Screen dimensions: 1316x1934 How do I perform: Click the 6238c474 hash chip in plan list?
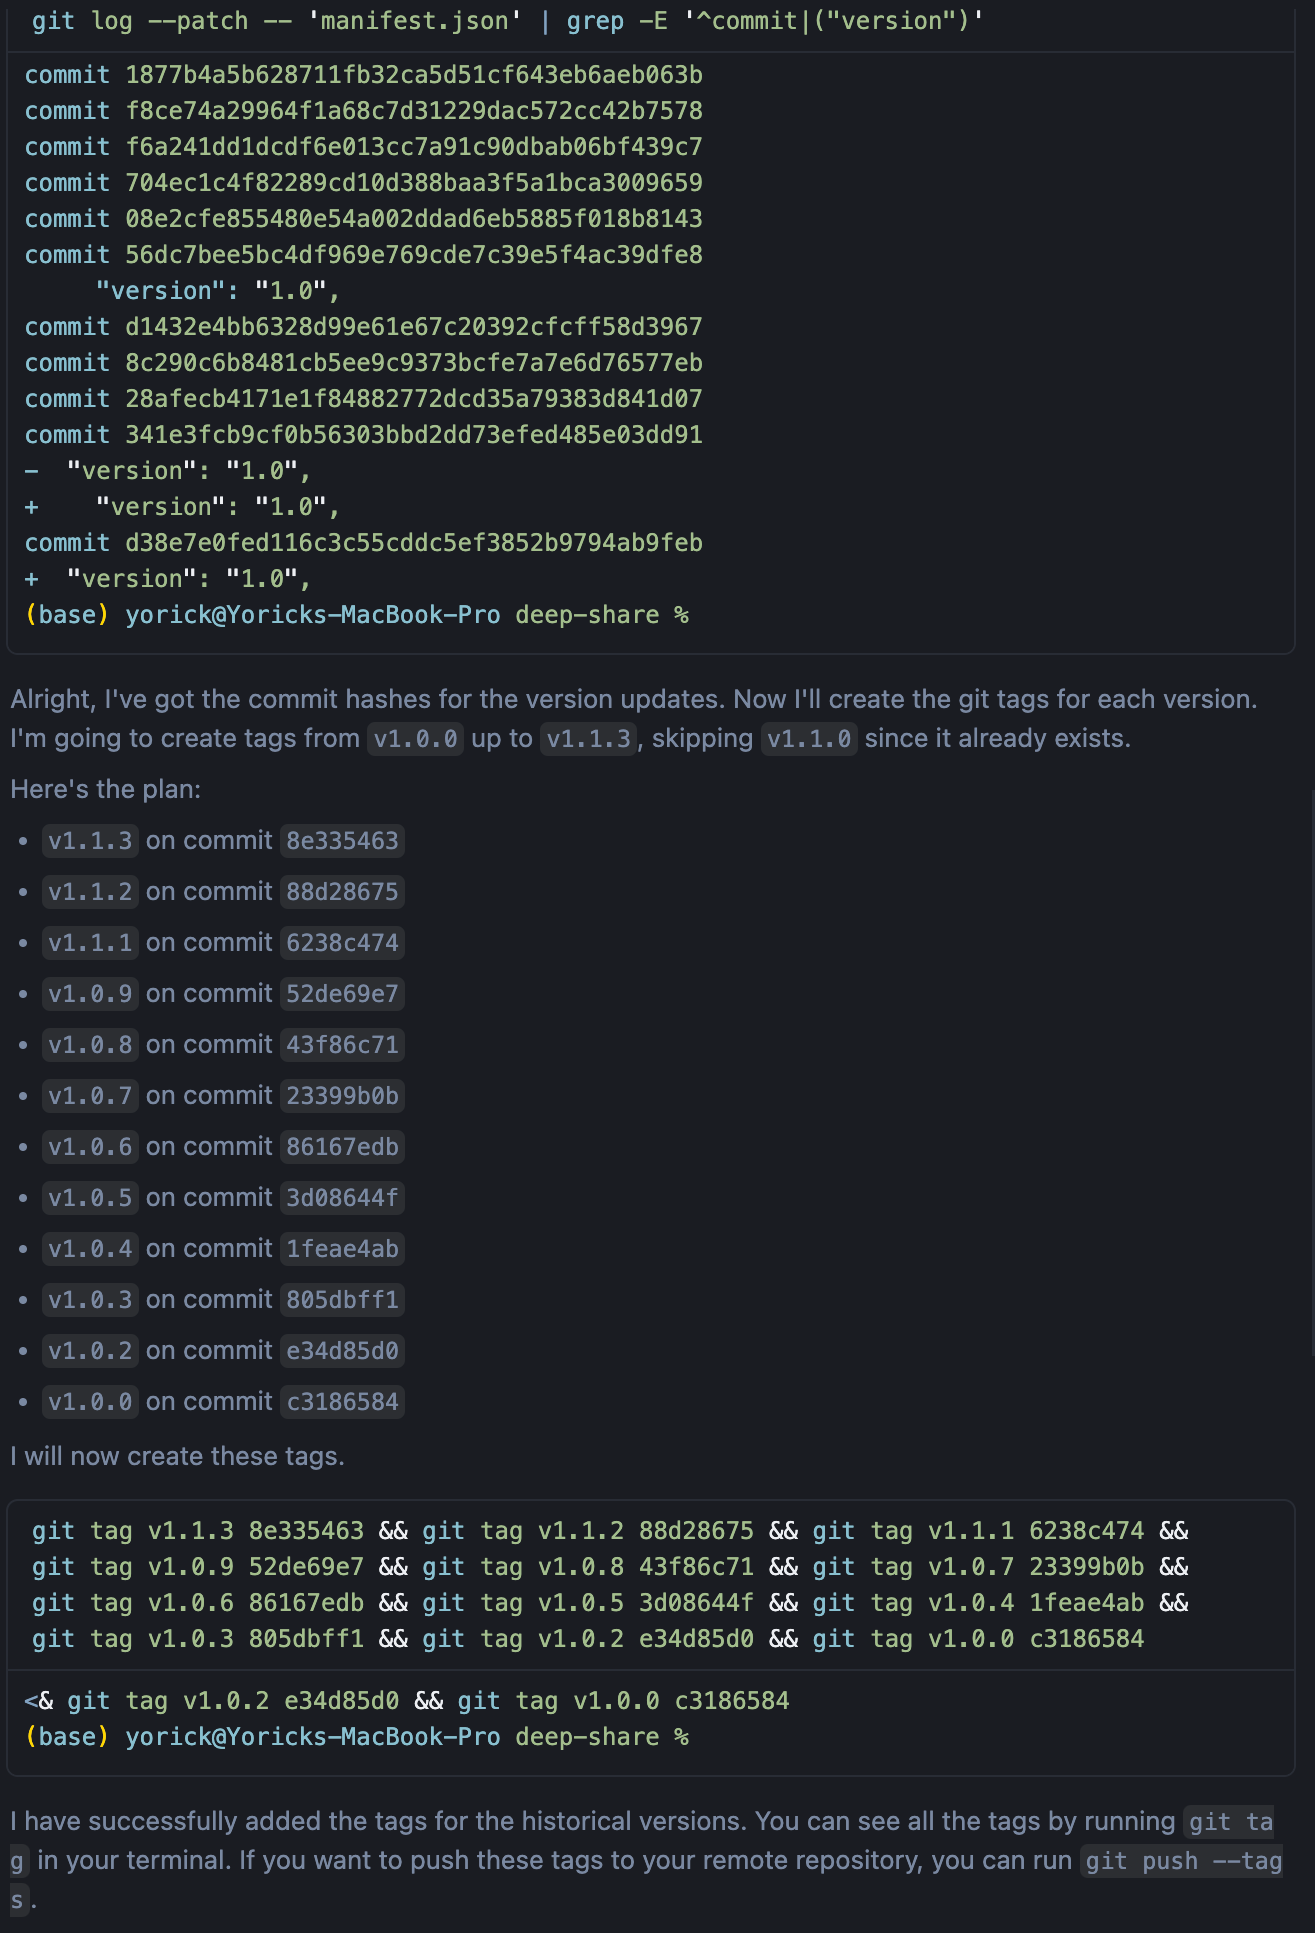pyautogui.click(x=342, y=943)
